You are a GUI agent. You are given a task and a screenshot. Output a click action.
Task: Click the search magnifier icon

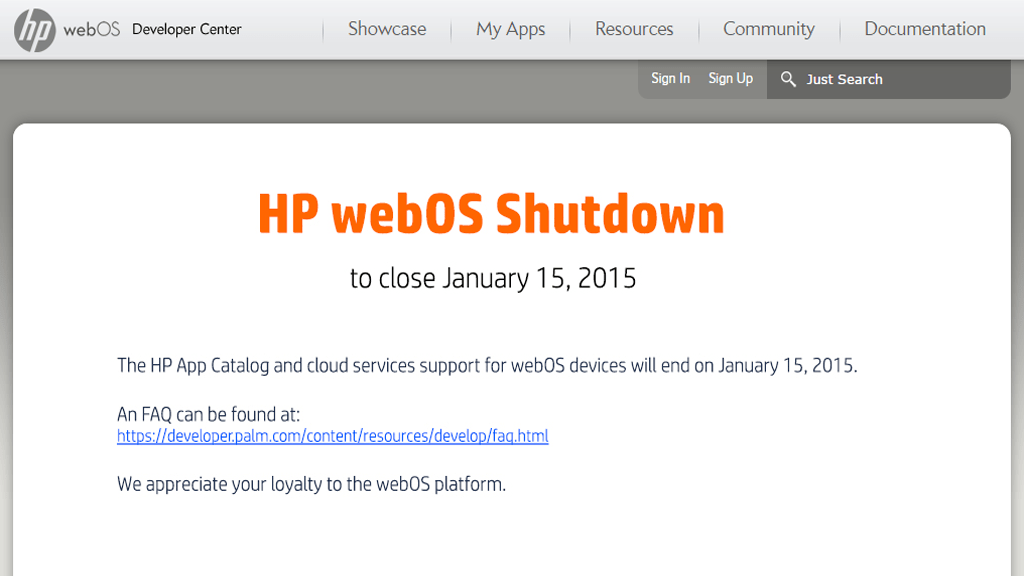pos(788,79)
